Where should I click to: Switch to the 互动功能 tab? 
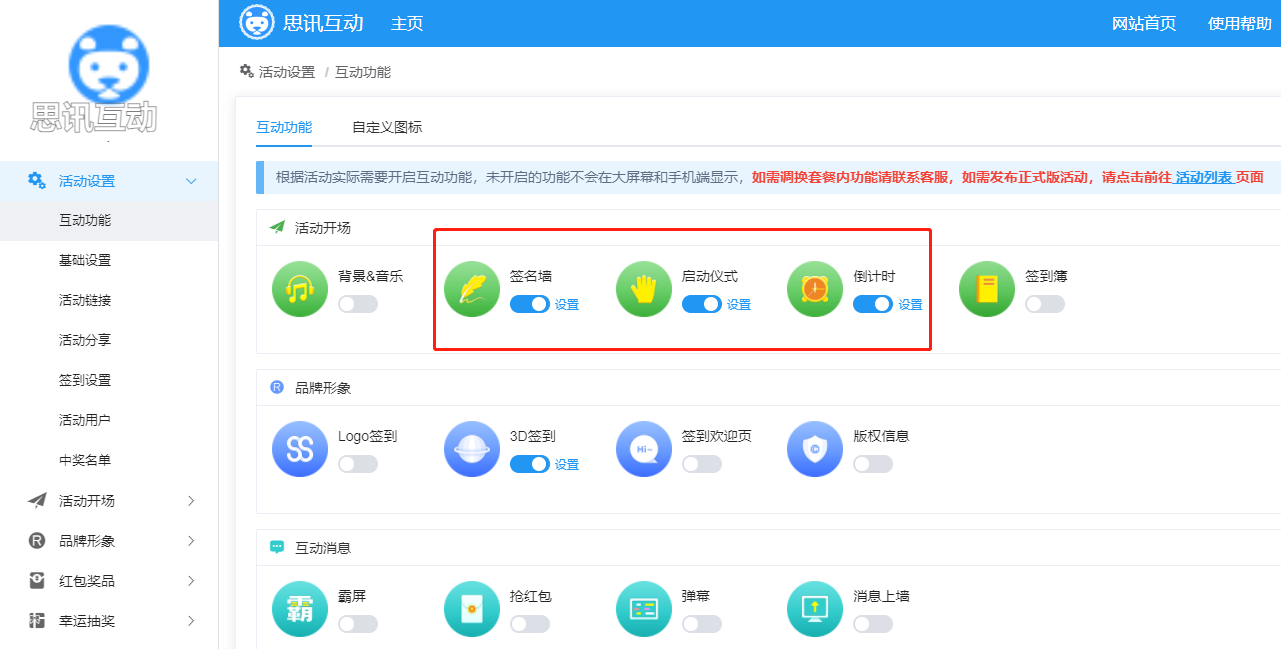(284, 127)
